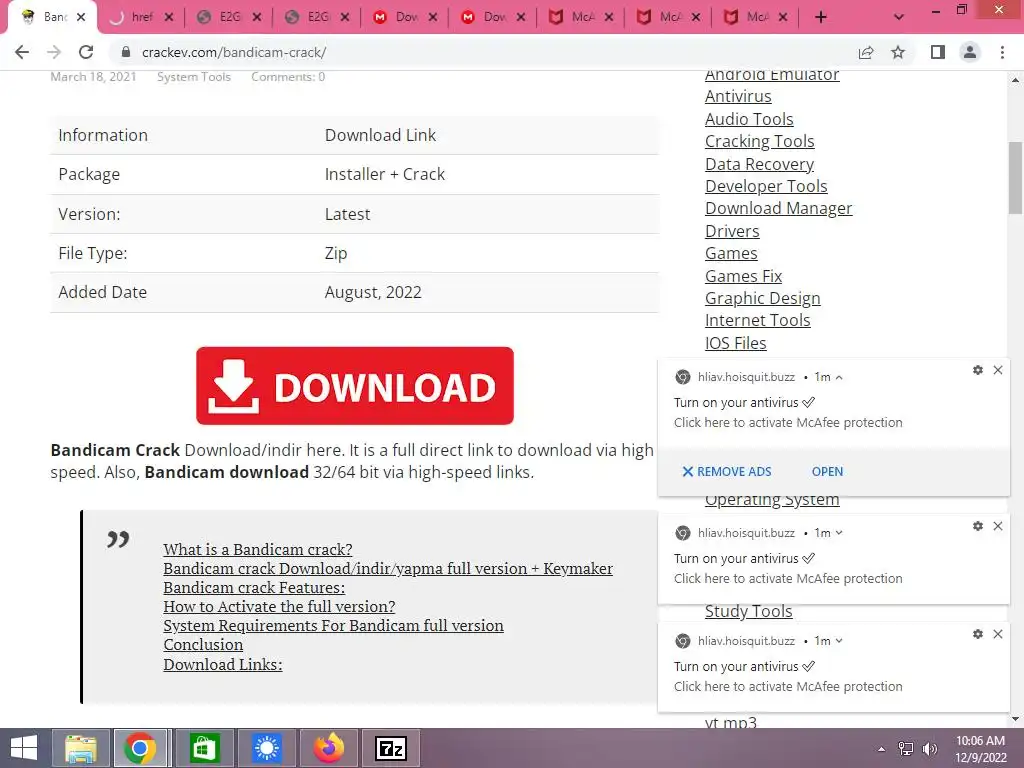
Task: Switch to the second E2G tab
Action: point(317,18)
